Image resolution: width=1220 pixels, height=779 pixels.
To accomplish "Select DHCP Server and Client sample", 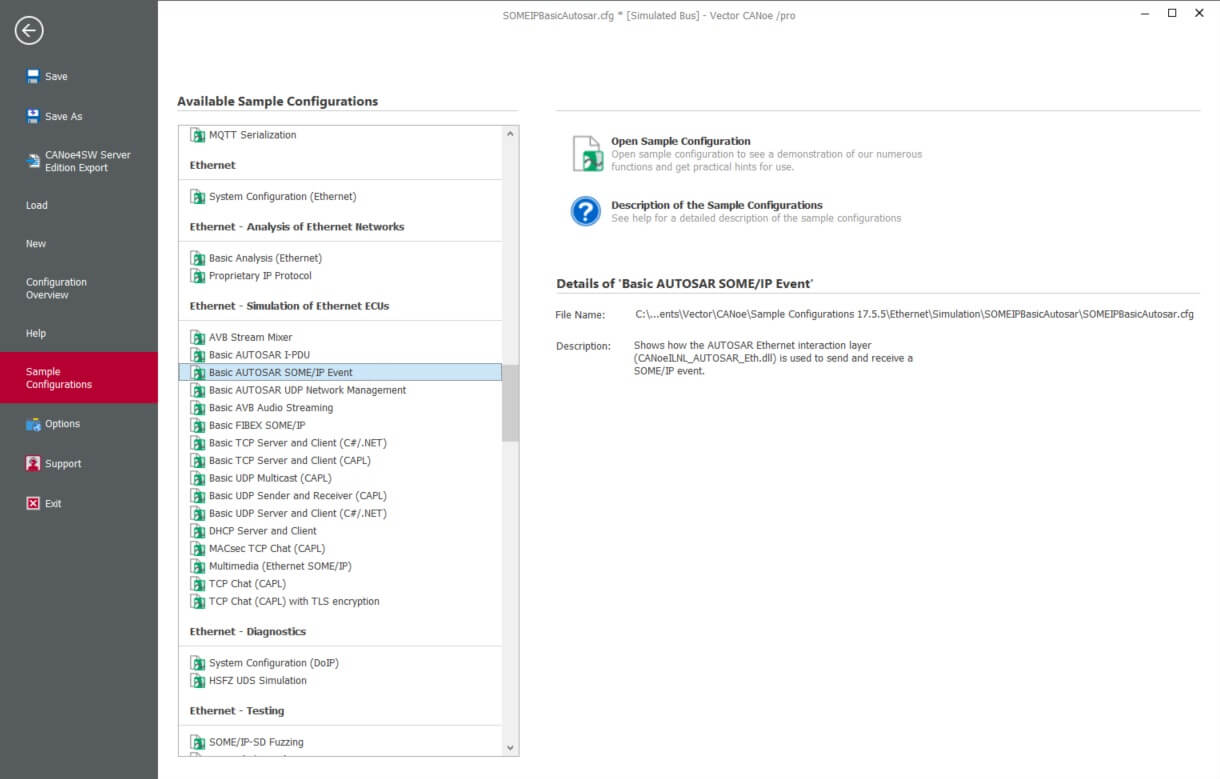I will [262, 531].
